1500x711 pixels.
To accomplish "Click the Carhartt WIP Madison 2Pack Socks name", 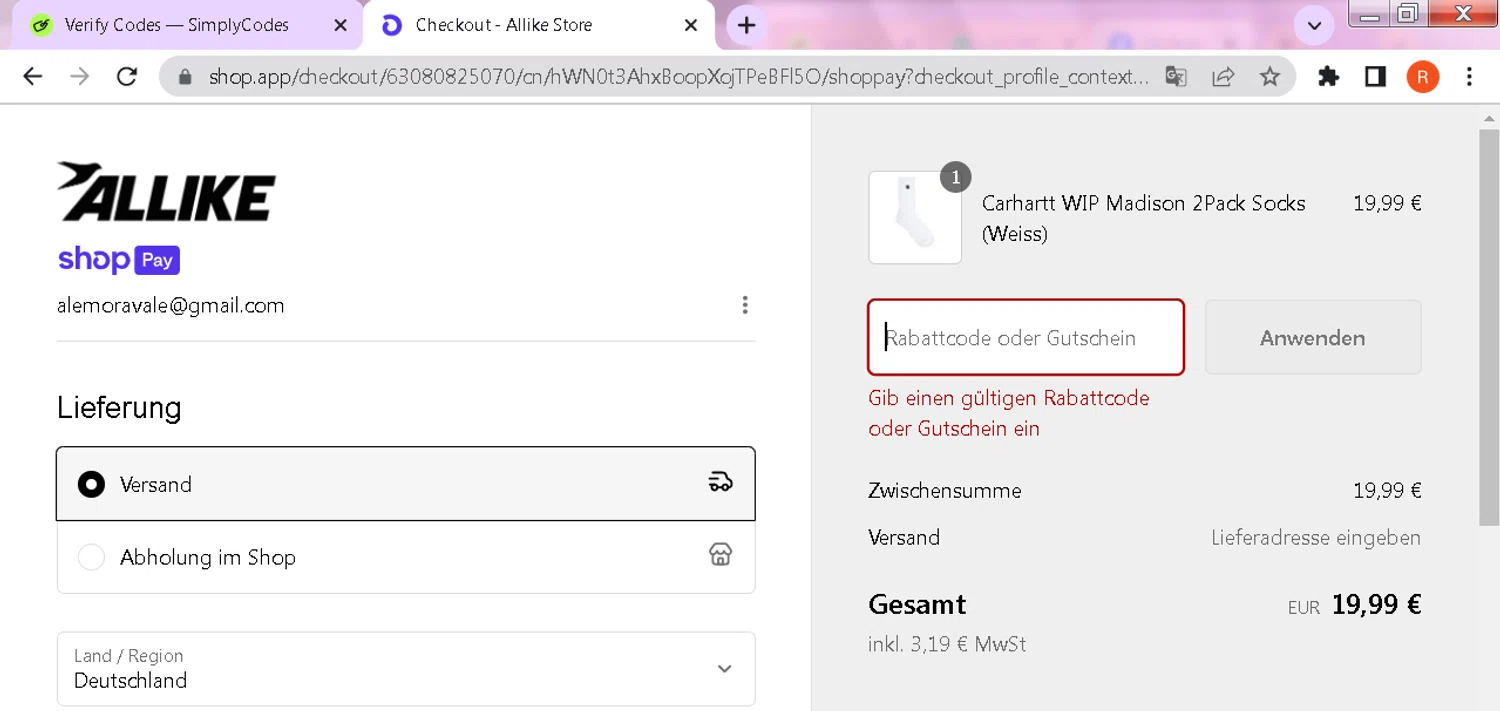I will [x=1143, y=218].
